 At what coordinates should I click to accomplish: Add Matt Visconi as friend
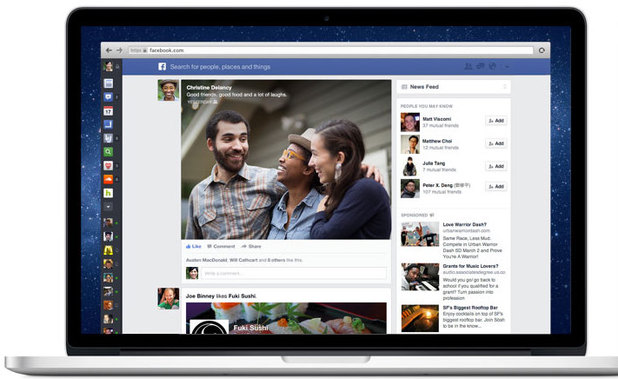(496, 121)
